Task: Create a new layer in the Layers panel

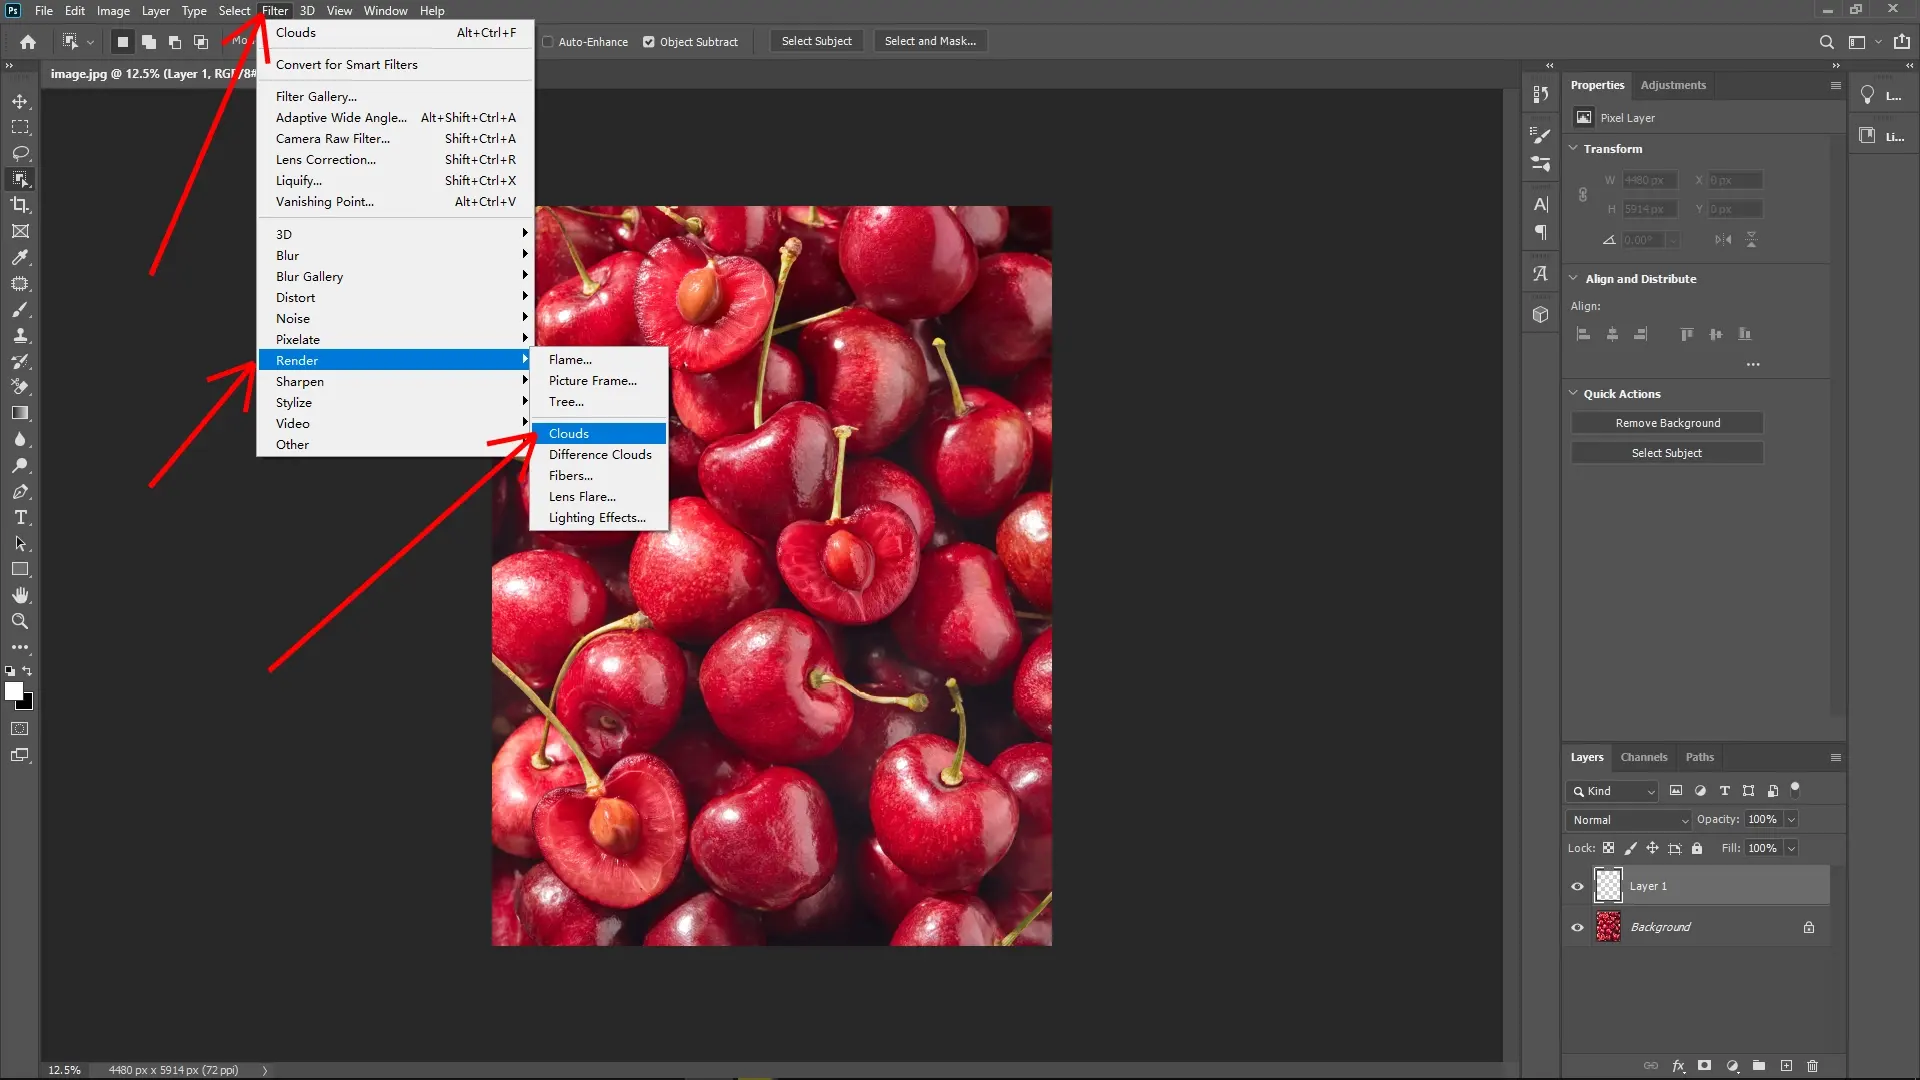Action: [x=1786, y=1065]
